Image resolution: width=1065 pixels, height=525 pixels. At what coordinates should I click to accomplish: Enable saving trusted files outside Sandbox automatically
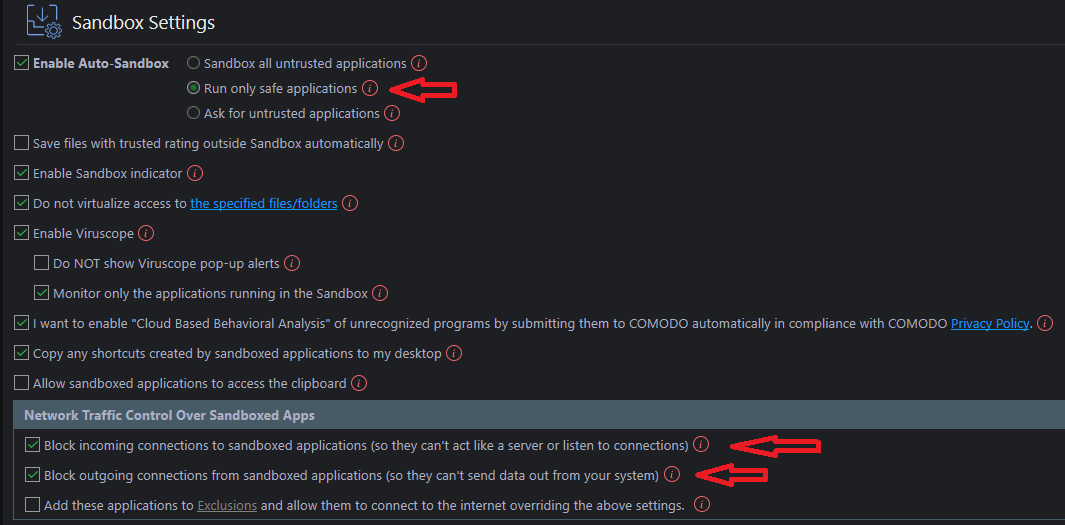[22, 143]
